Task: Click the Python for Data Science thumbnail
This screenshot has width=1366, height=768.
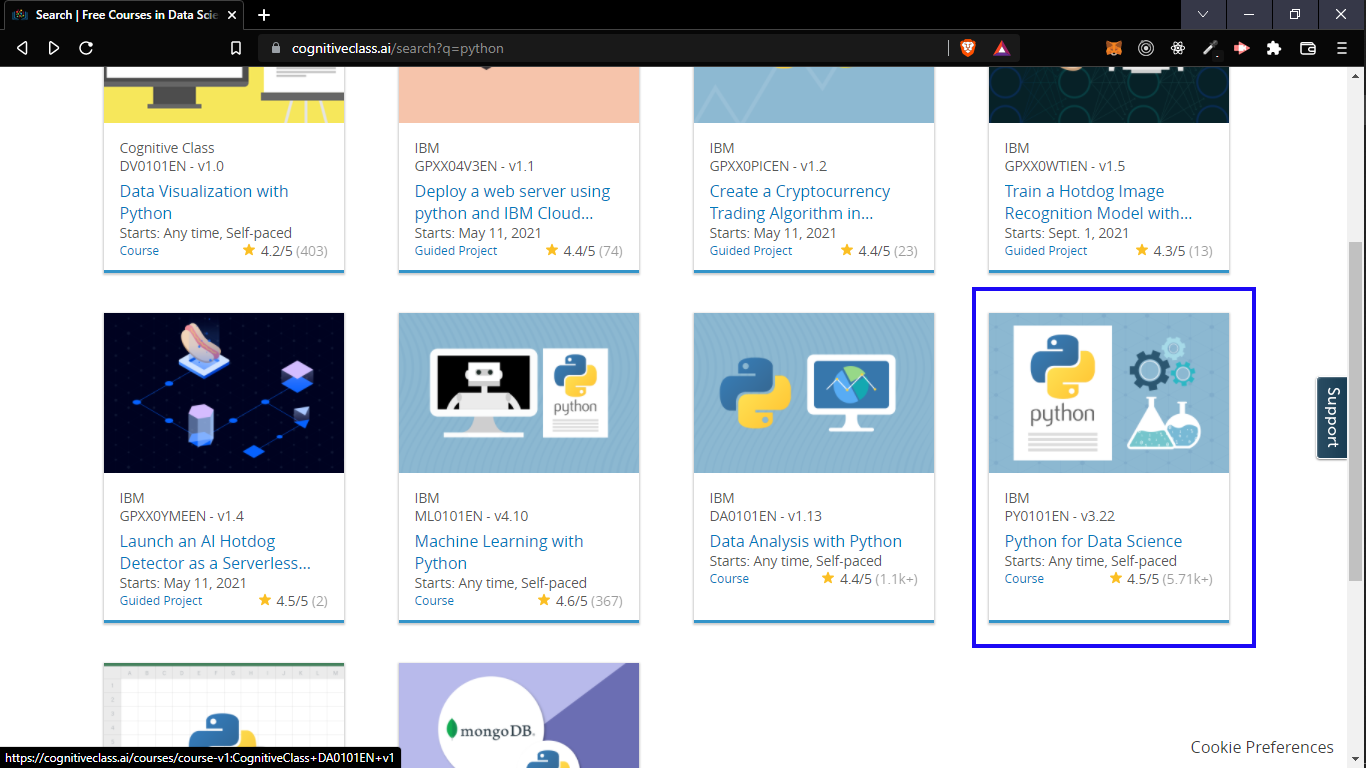Action: (x=1109, y=393)
